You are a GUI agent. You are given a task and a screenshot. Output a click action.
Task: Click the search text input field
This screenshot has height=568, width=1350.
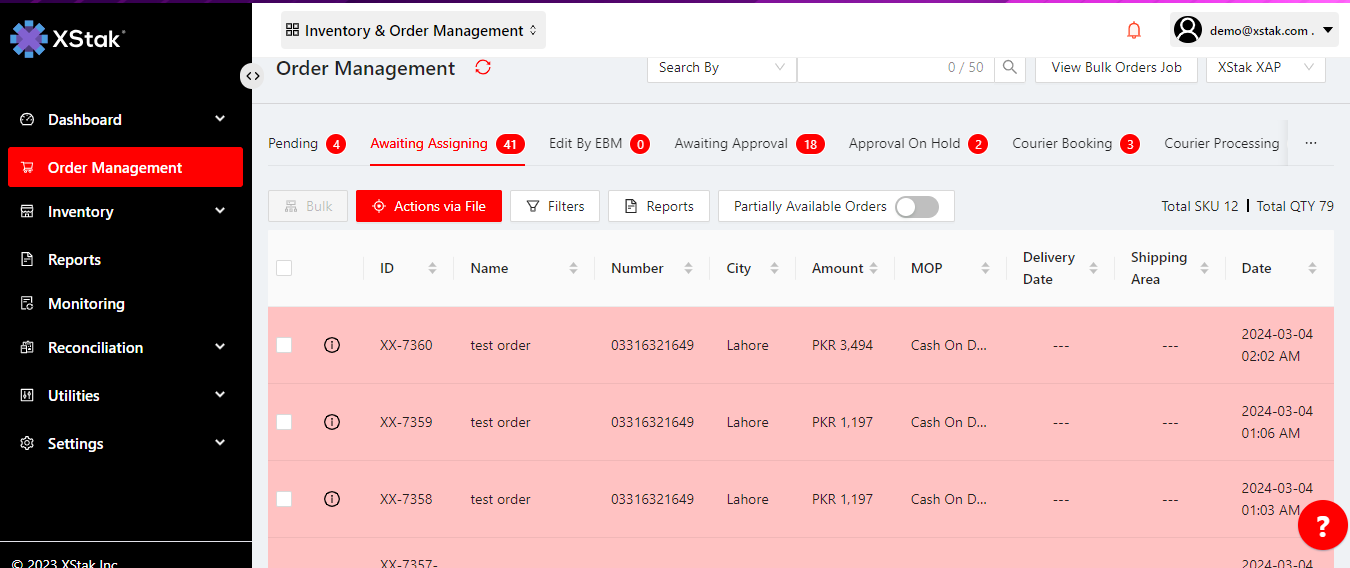(870, 67)
